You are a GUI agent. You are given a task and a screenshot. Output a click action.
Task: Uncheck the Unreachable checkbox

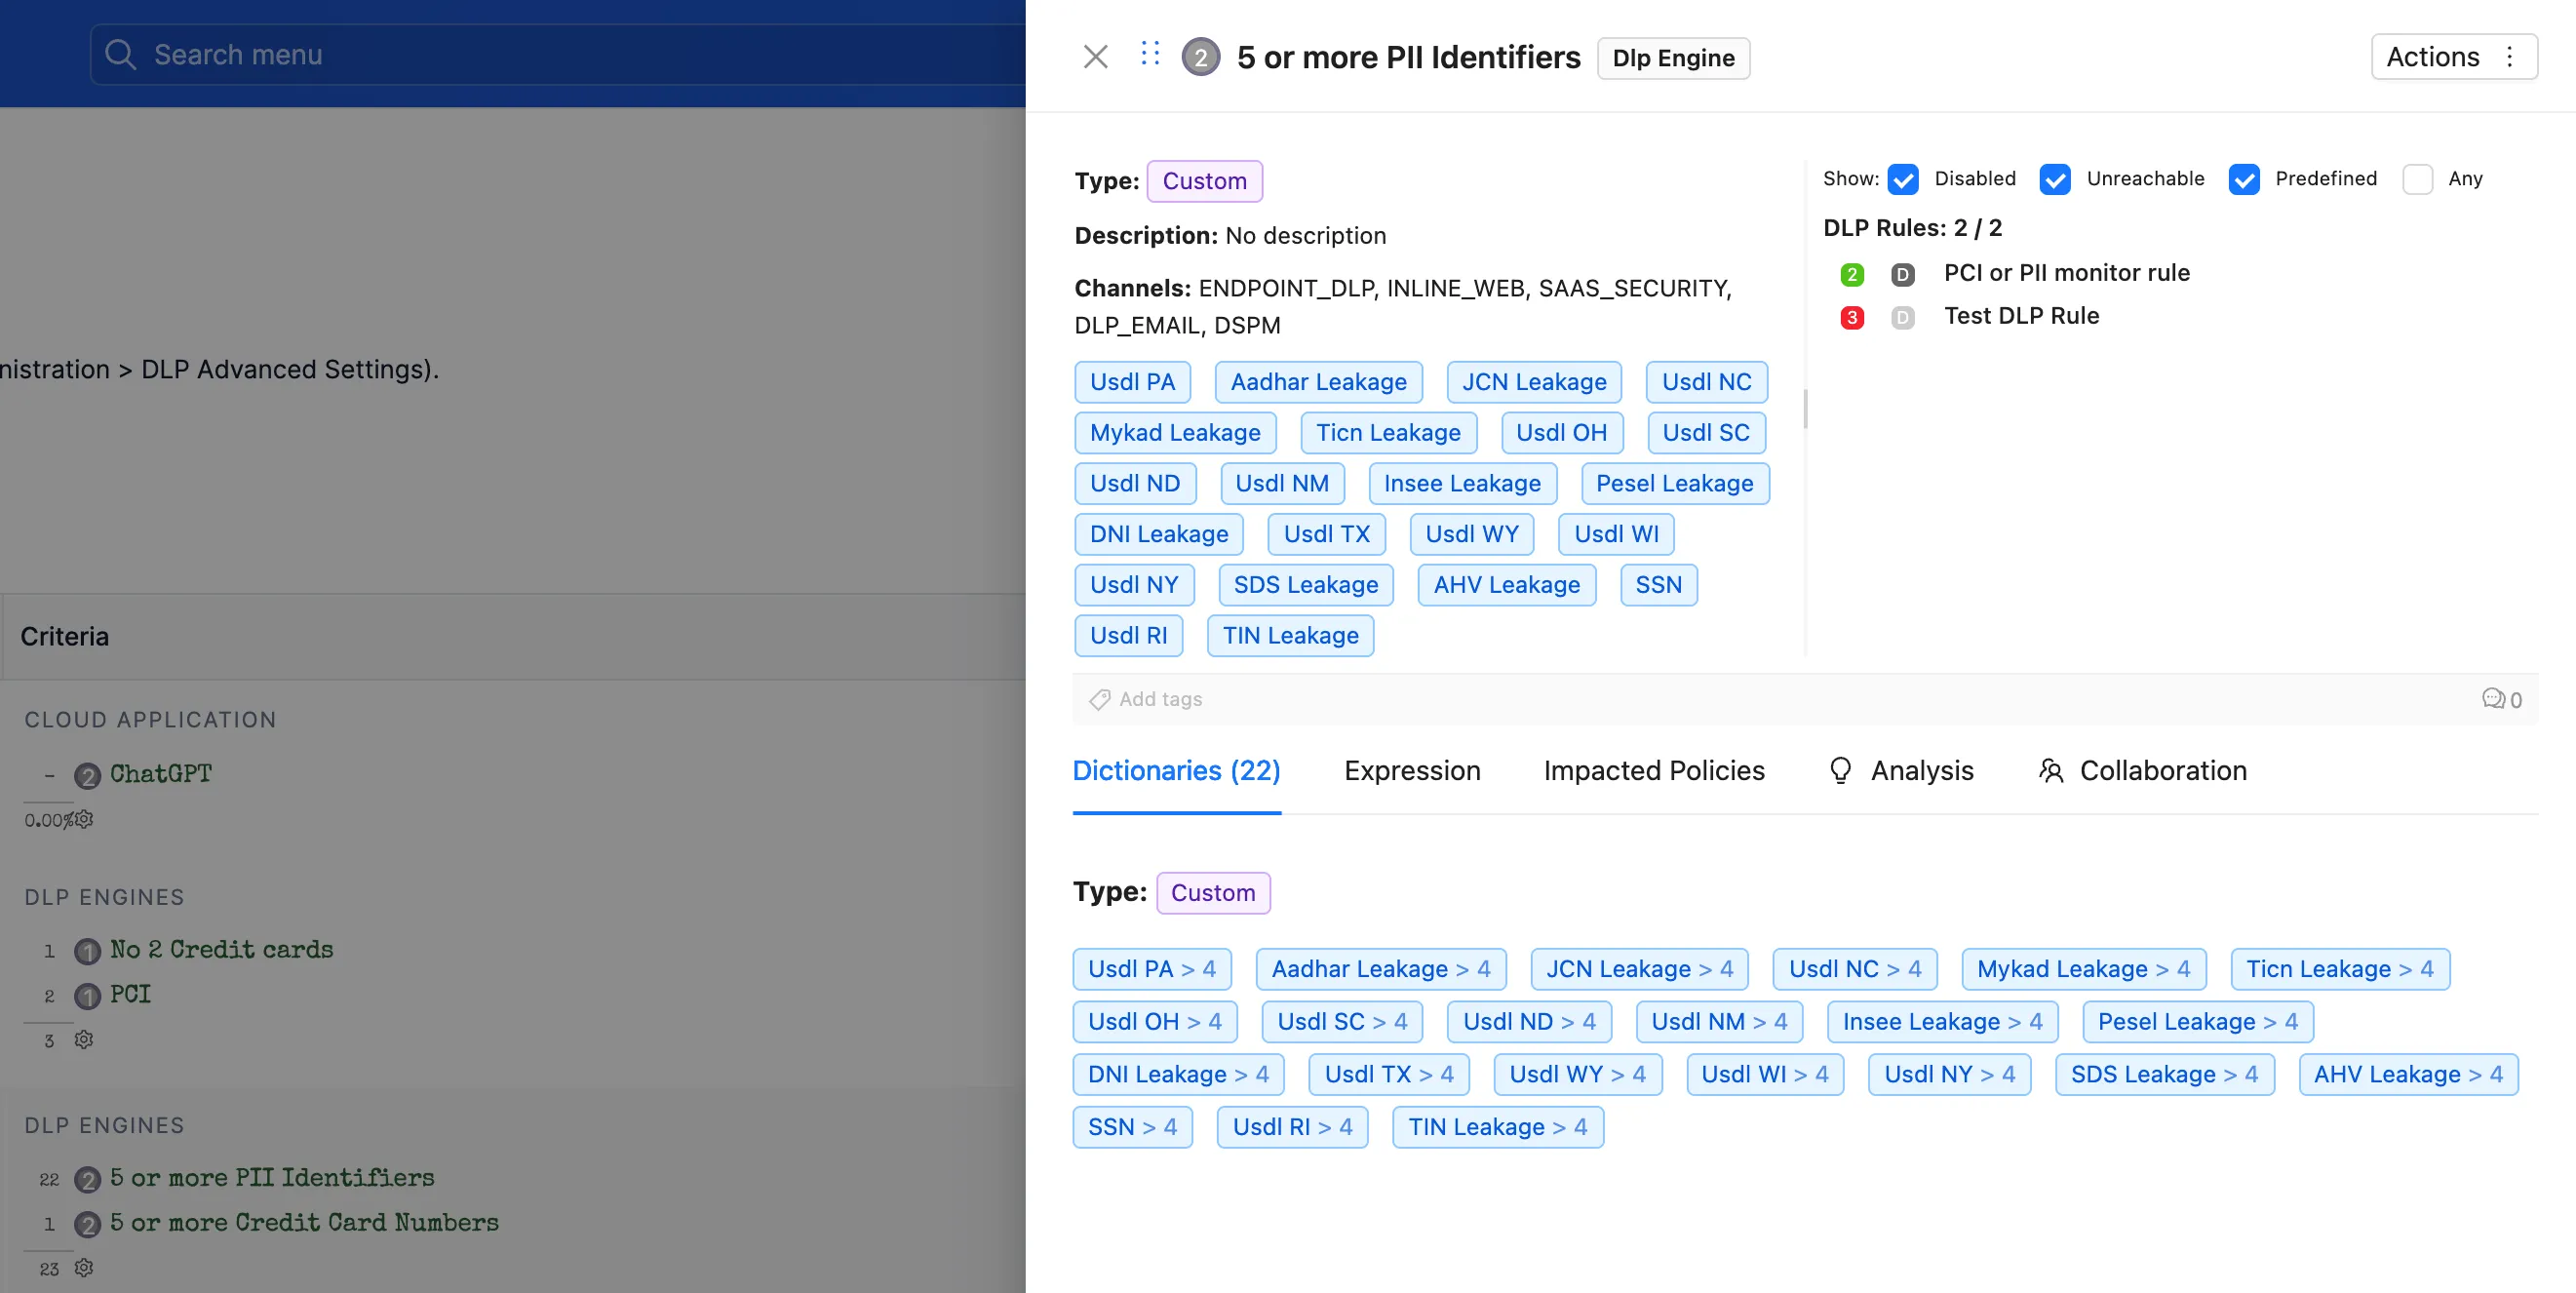pos(2054,179)
